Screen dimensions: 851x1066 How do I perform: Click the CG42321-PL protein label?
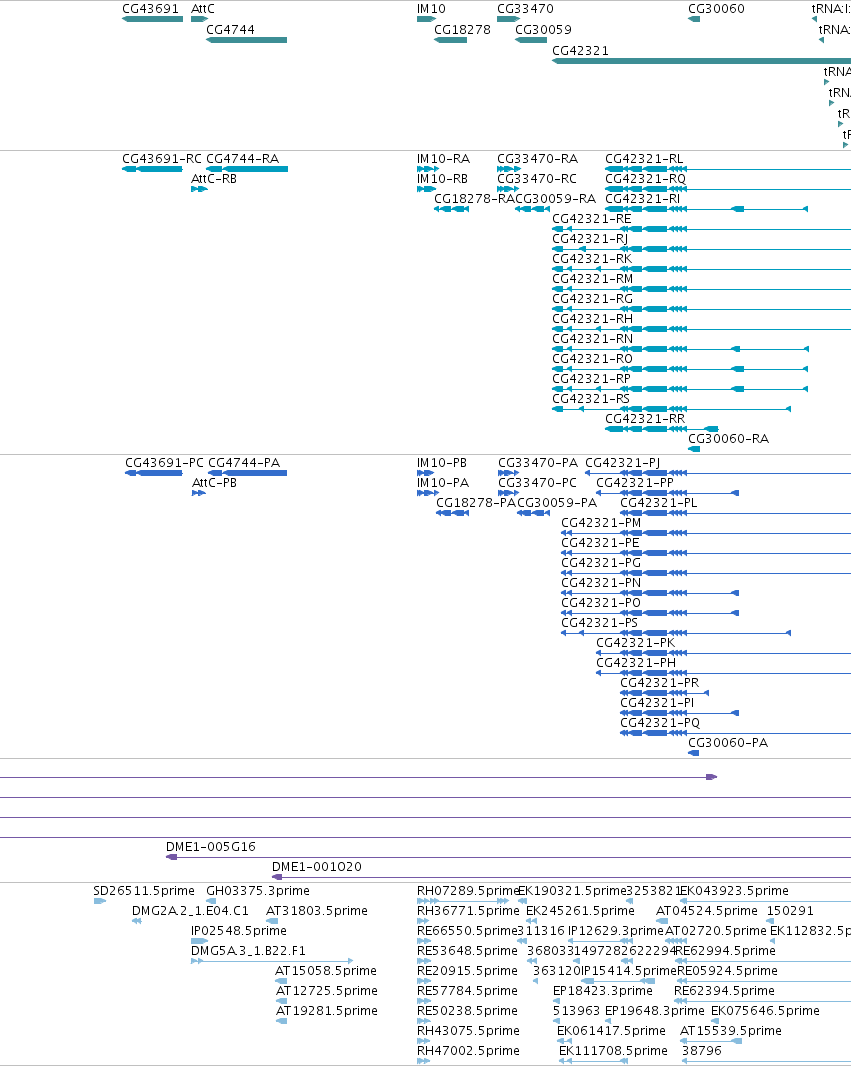pos(659,503)
